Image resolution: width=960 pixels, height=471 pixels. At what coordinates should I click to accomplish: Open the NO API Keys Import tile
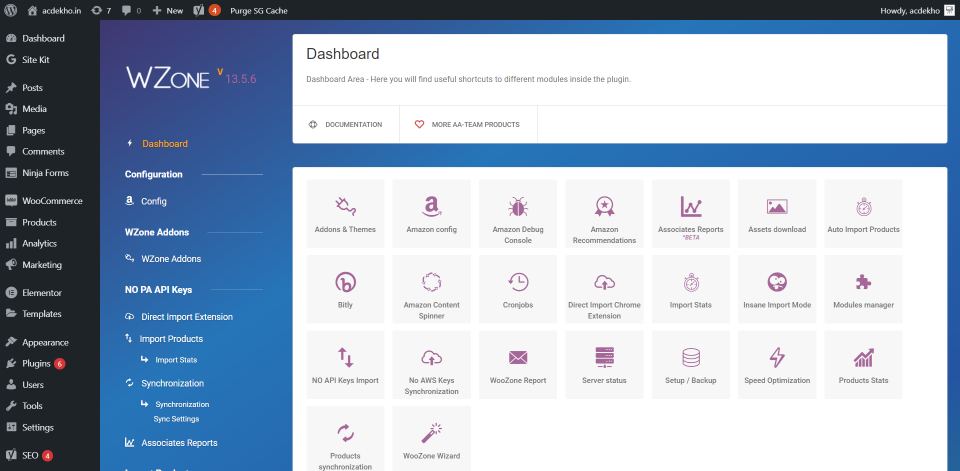coord(345,364)
